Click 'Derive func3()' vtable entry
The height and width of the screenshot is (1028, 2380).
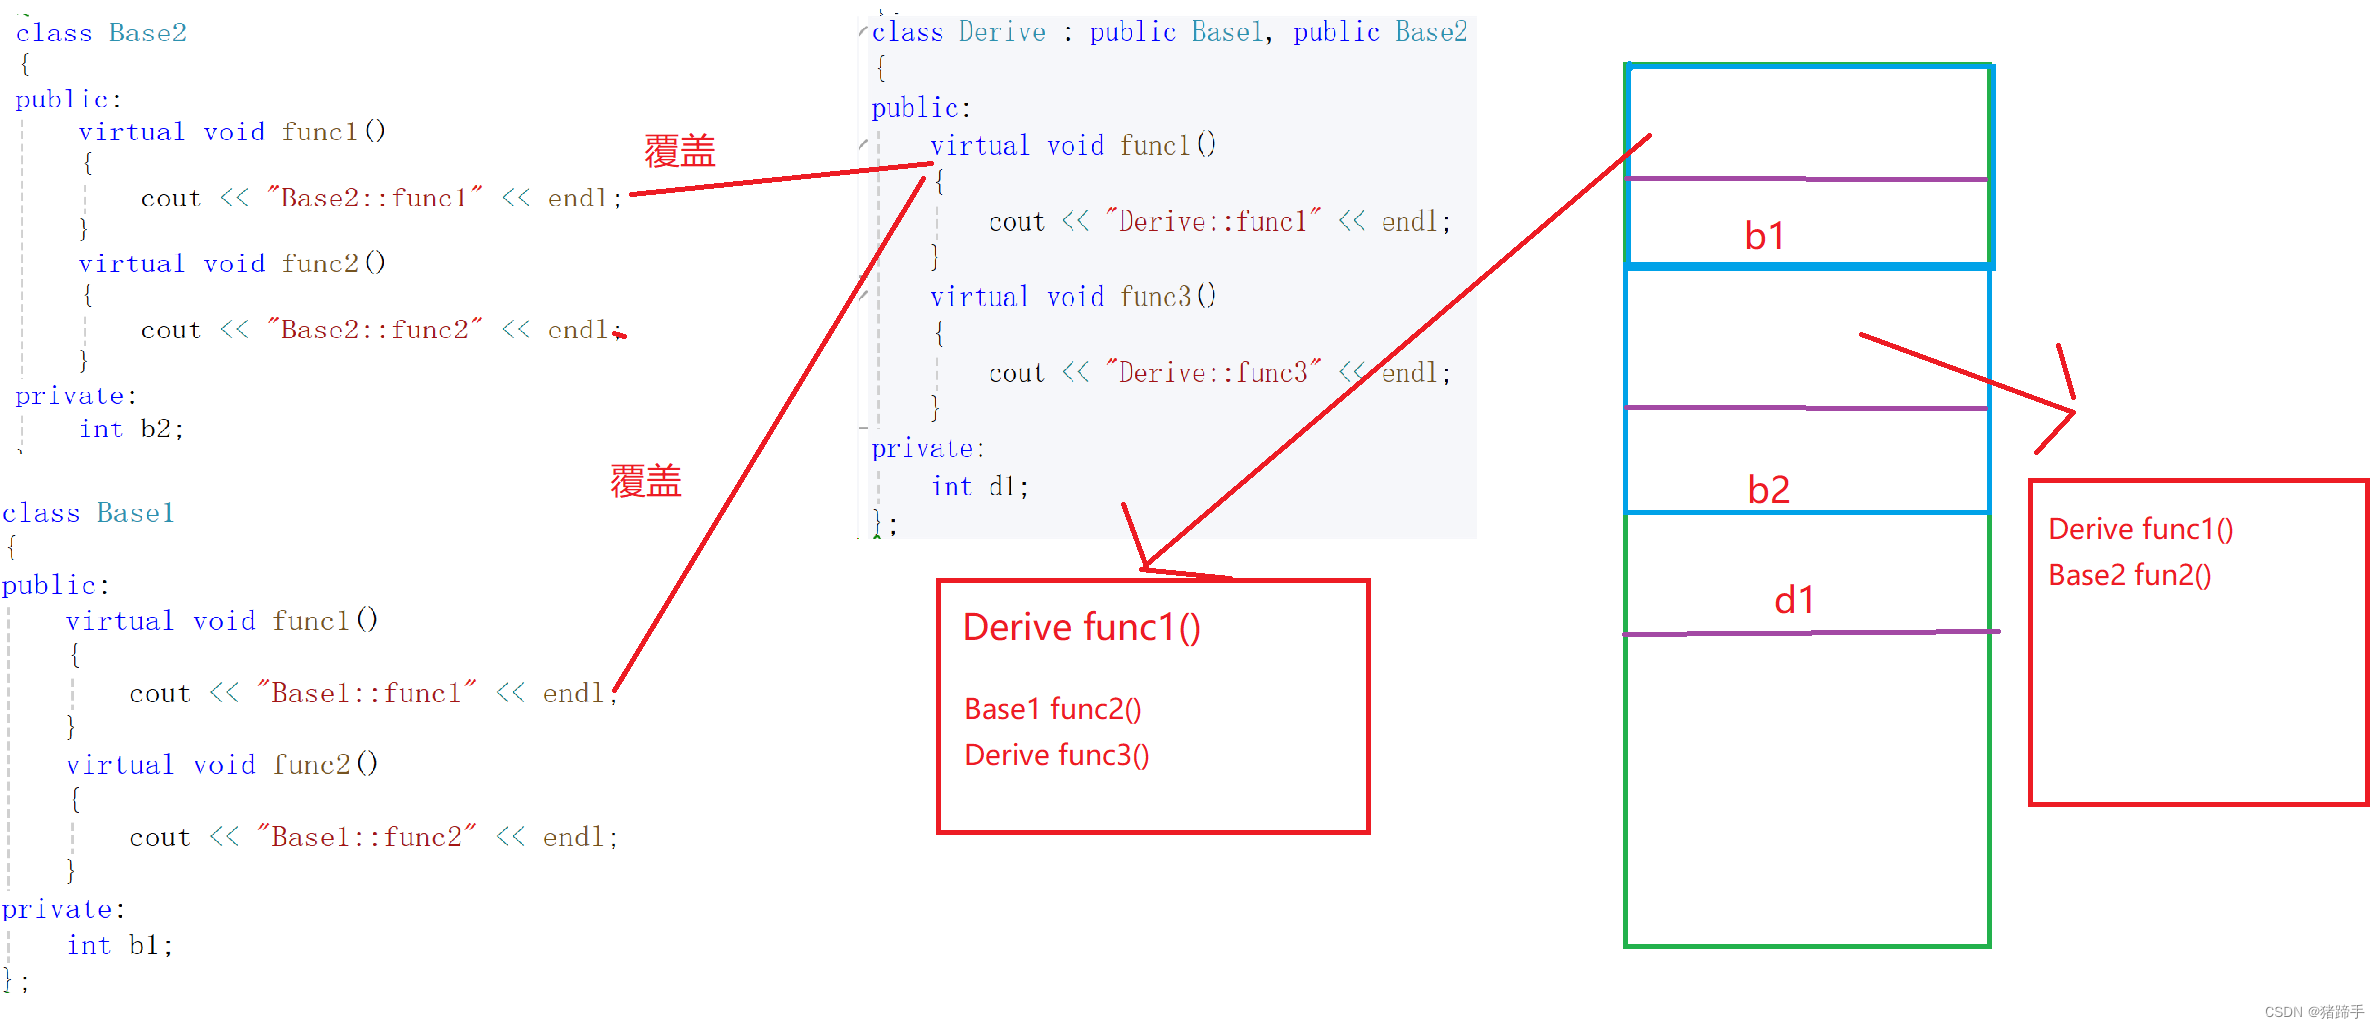click(x=1057, y=755)
